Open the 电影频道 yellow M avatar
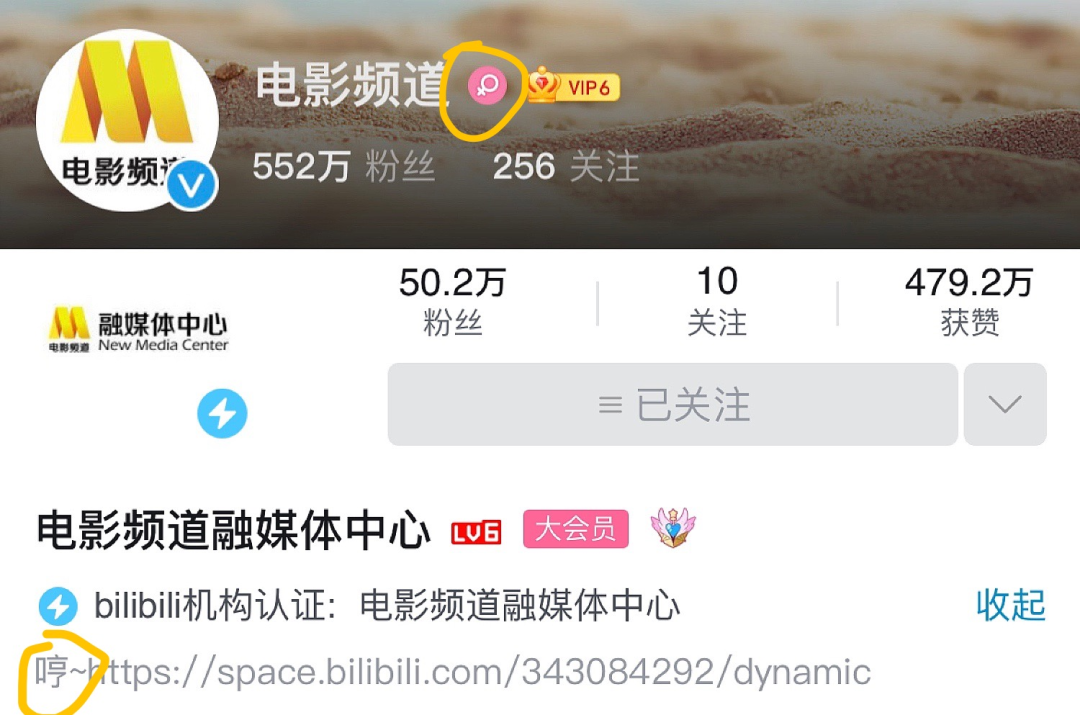The height and width of the screenshot is (715, 1080). (127, 120)
